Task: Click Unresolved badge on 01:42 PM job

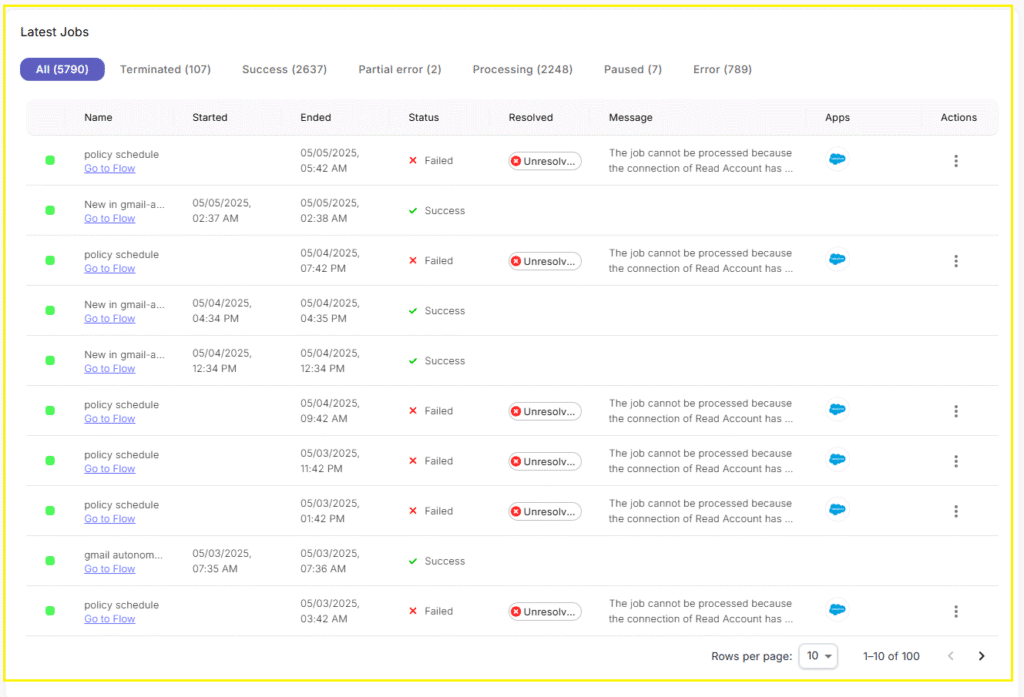Action: pos(545,511)
